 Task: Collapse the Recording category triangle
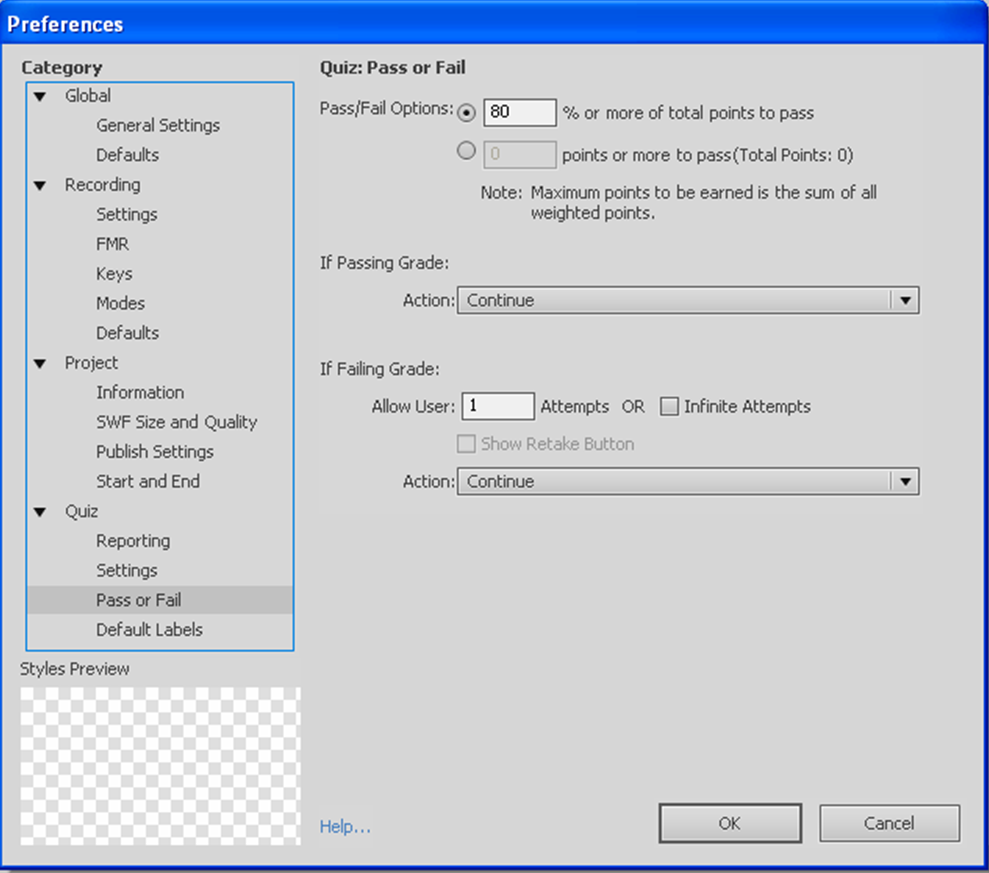click(40, 184)
